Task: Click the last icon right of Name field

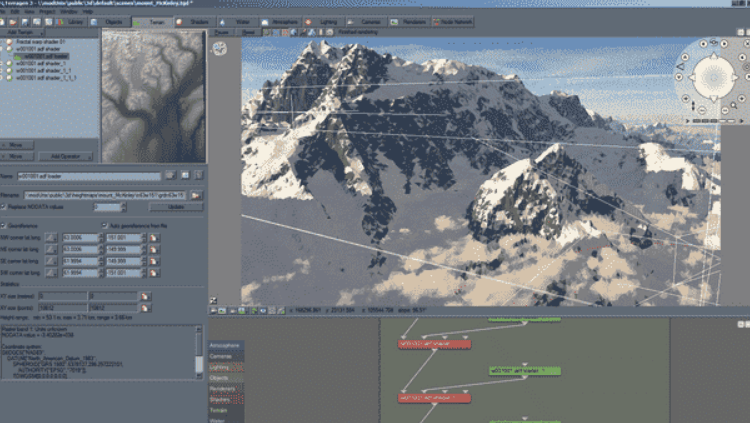Action: pos(199,176)
